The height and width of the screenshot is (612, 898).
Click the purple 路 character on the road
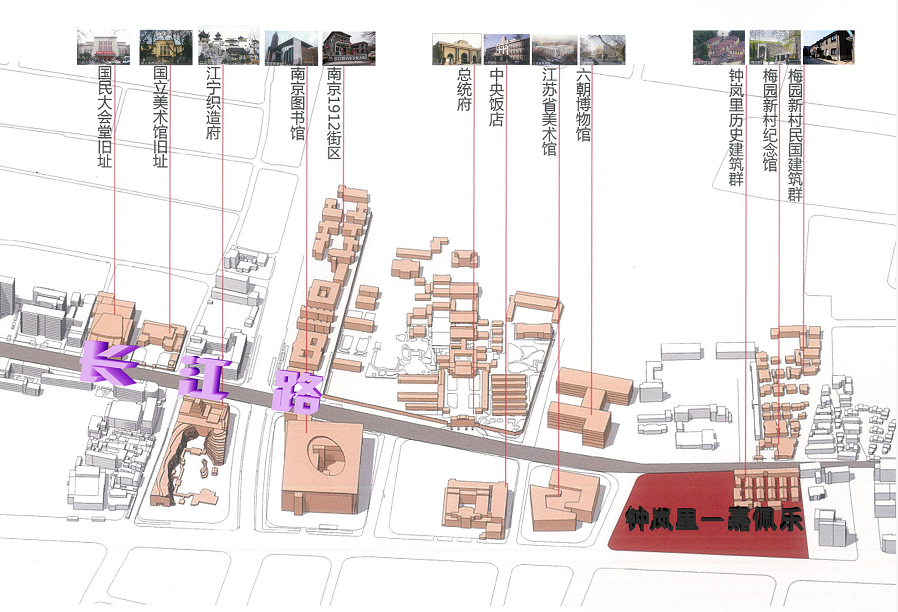pyautogui.click(x=297, y=392)
